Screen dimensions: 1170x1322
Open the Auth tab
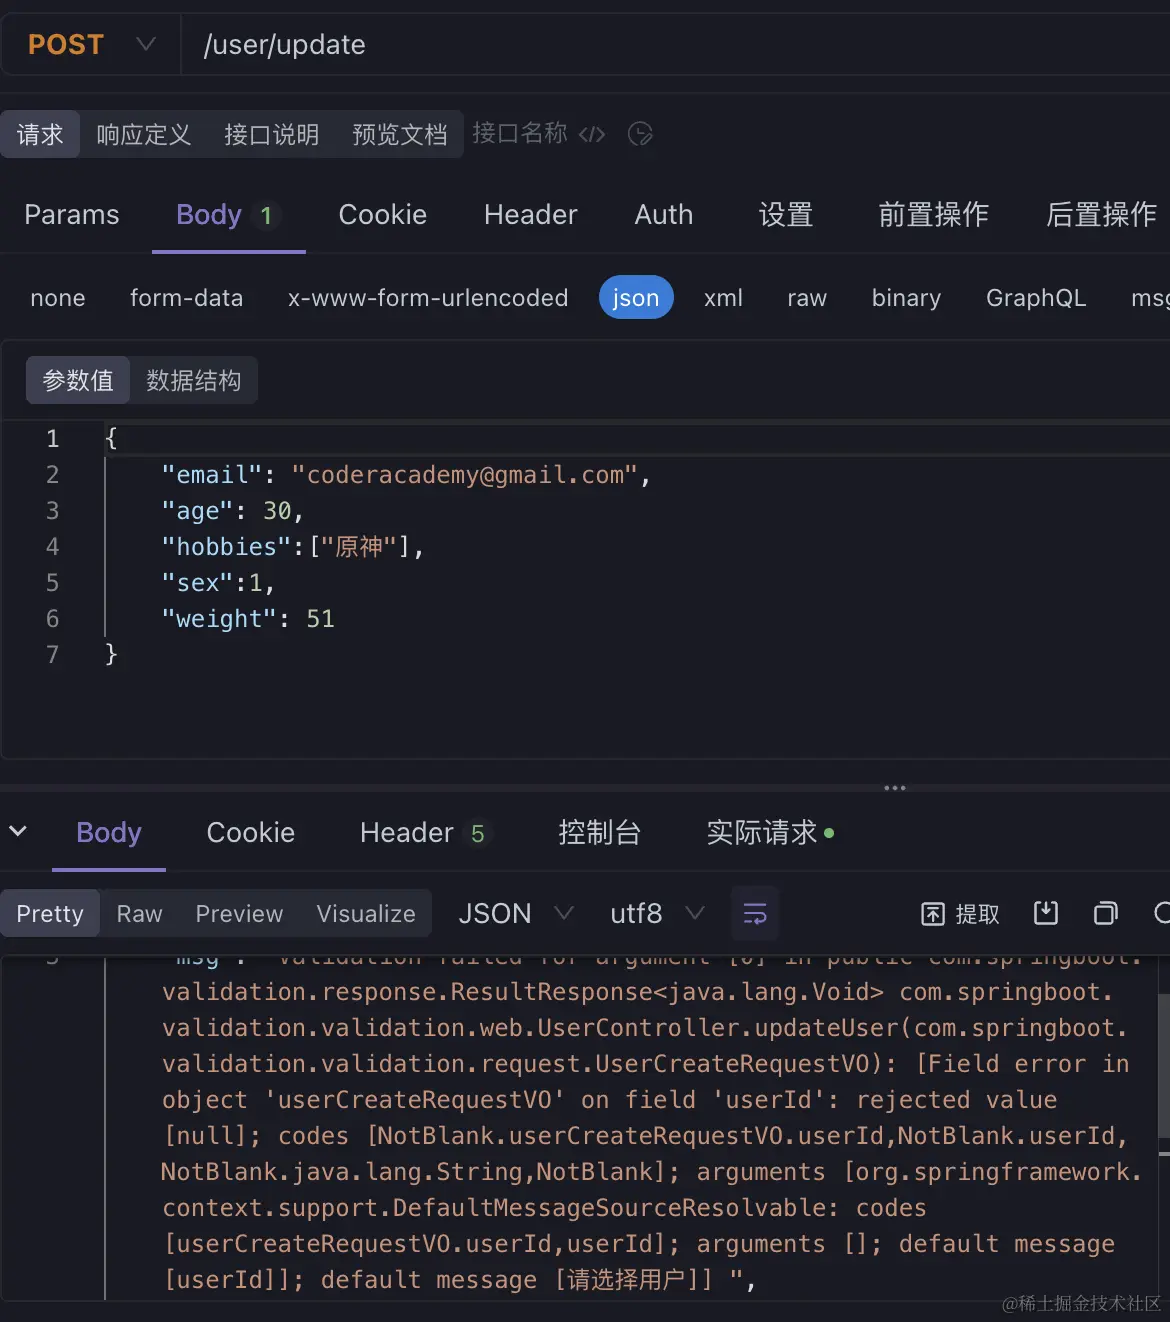[x=664, y=215]
